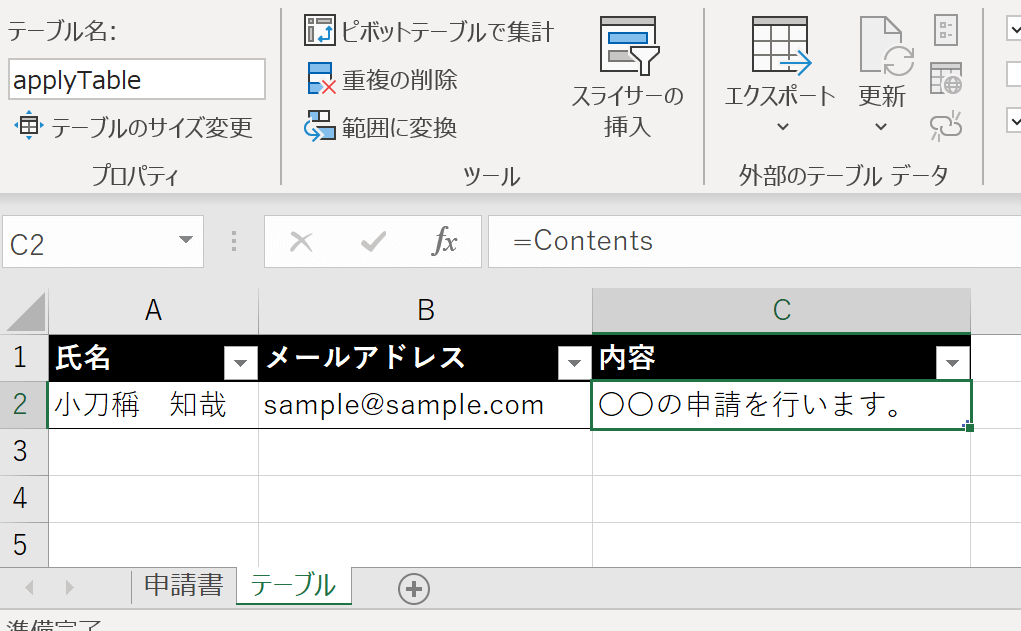Click the applyTable table name field

pos(136,80)
